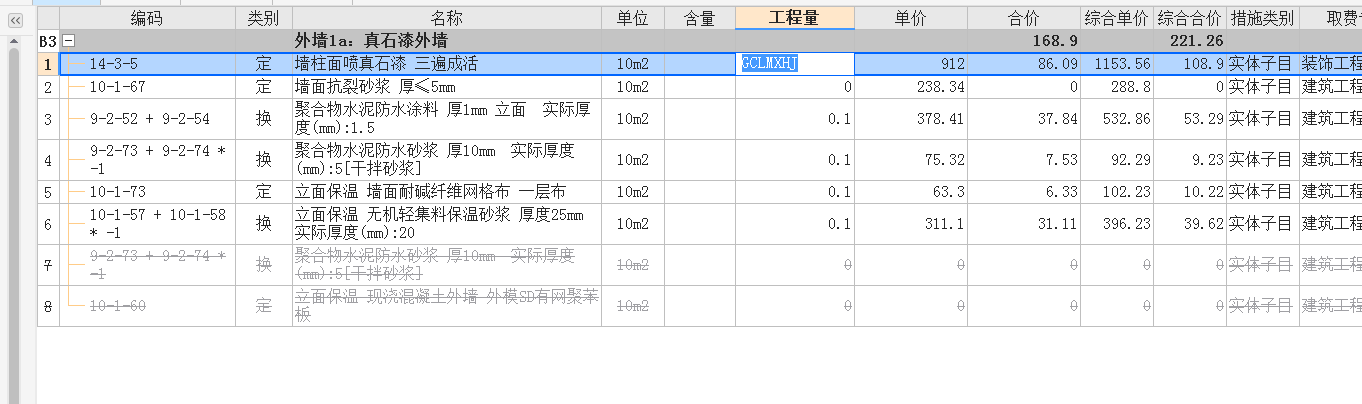Select the 单价 column header
1362x404 pixels.
(x=911, y=18)
